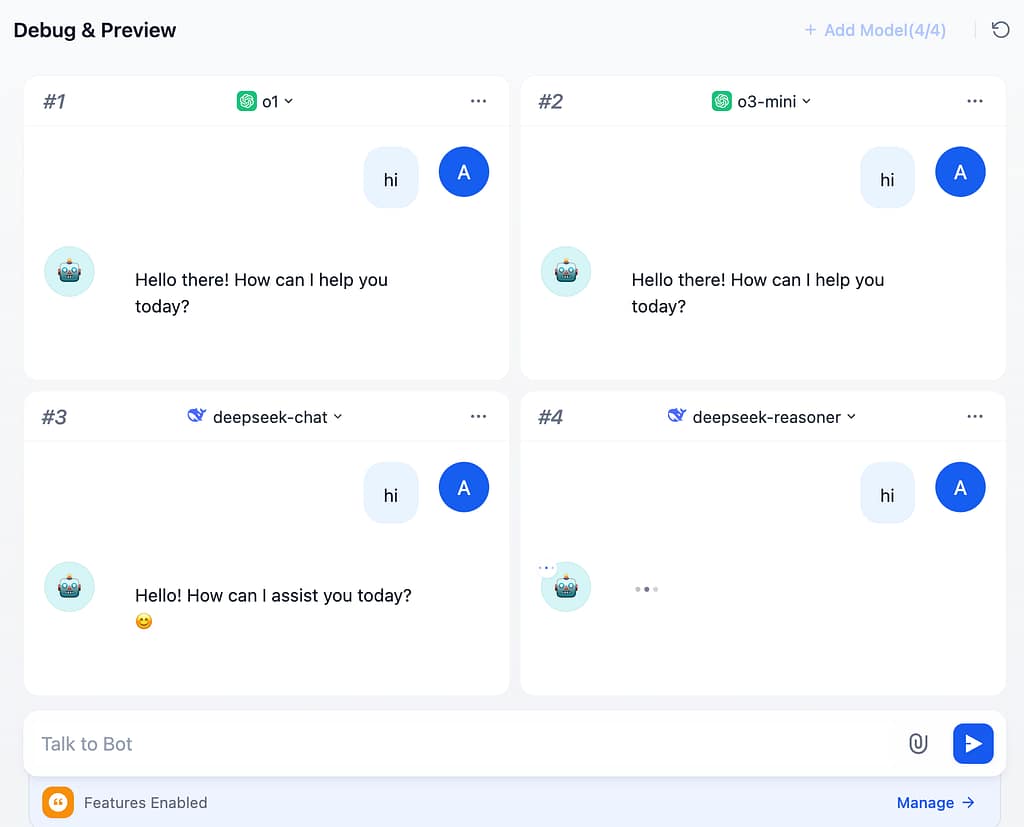Open the o3-mini model selector
The width and height of the screenshot is (1024, 827).
pyautogui.click(x=762, y=101)
